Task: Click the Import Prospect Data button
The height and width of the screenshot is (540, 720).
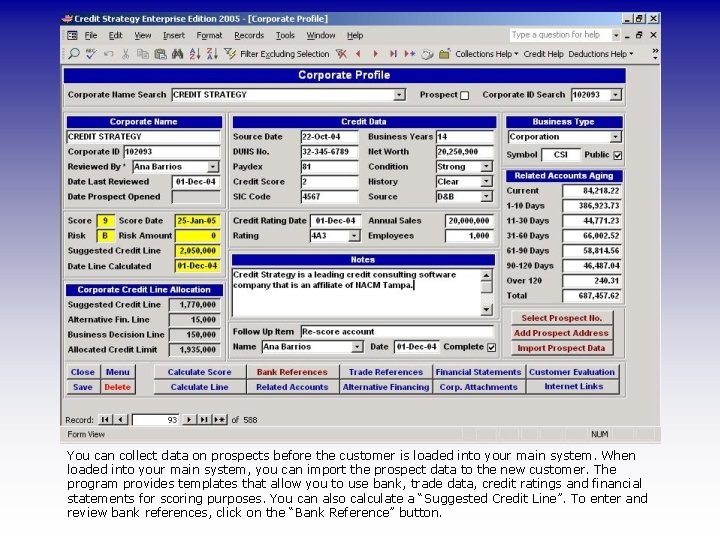Action: click(561, 348)
